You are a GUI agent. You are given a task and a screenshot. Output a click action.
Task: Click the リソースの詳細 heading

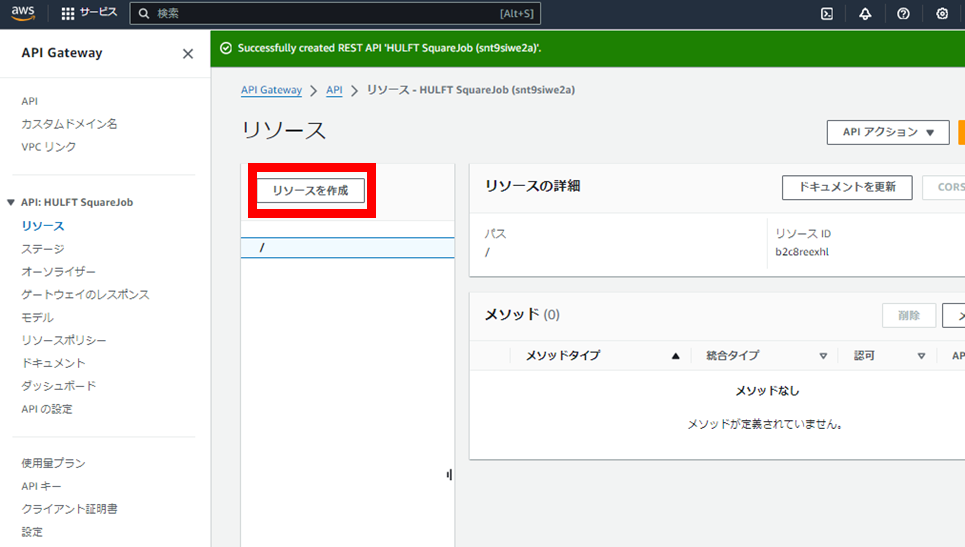click(532, 186)
